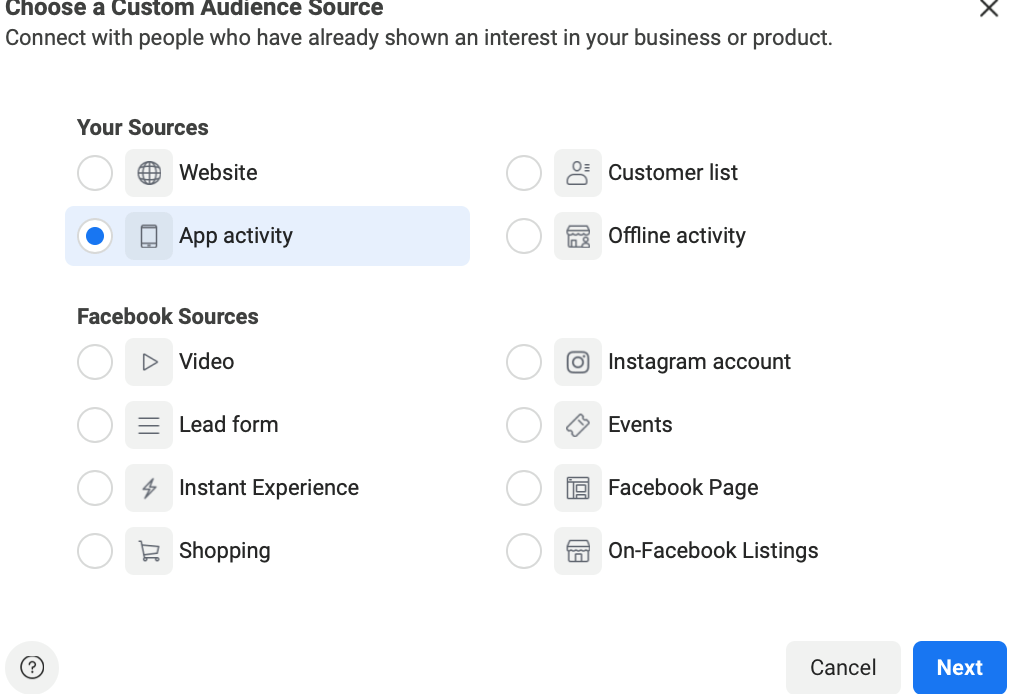Image resolution: width=1018 pixels, height=694 pixels.
Task: Click the Video play icon
Action: tap(148, 361)
